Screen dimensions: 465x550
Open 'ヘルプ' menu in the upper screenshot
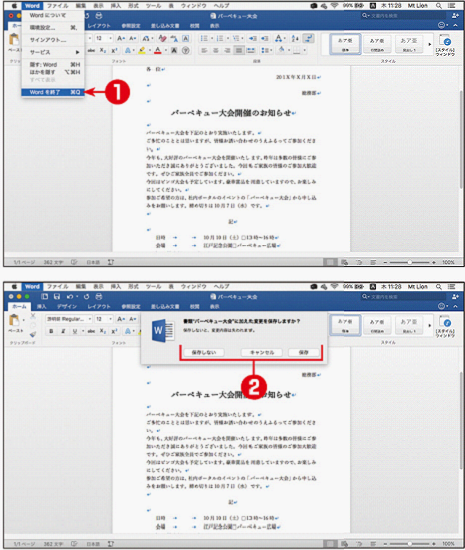221,6
